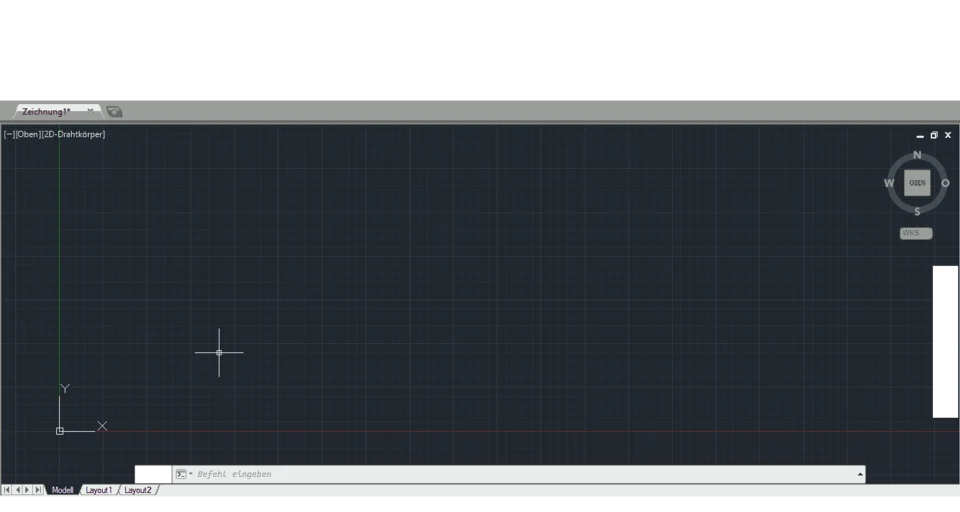Open the WKS coordinate system dropdown

(916, 233)
